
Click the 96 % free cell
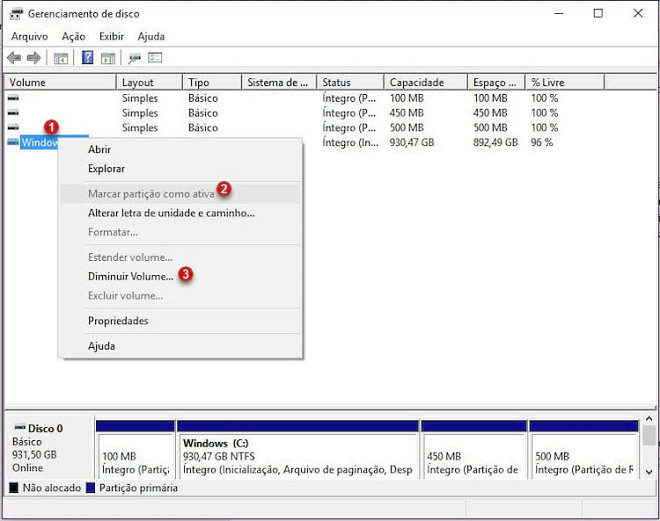pyautogui.click(x=542, y=142)
